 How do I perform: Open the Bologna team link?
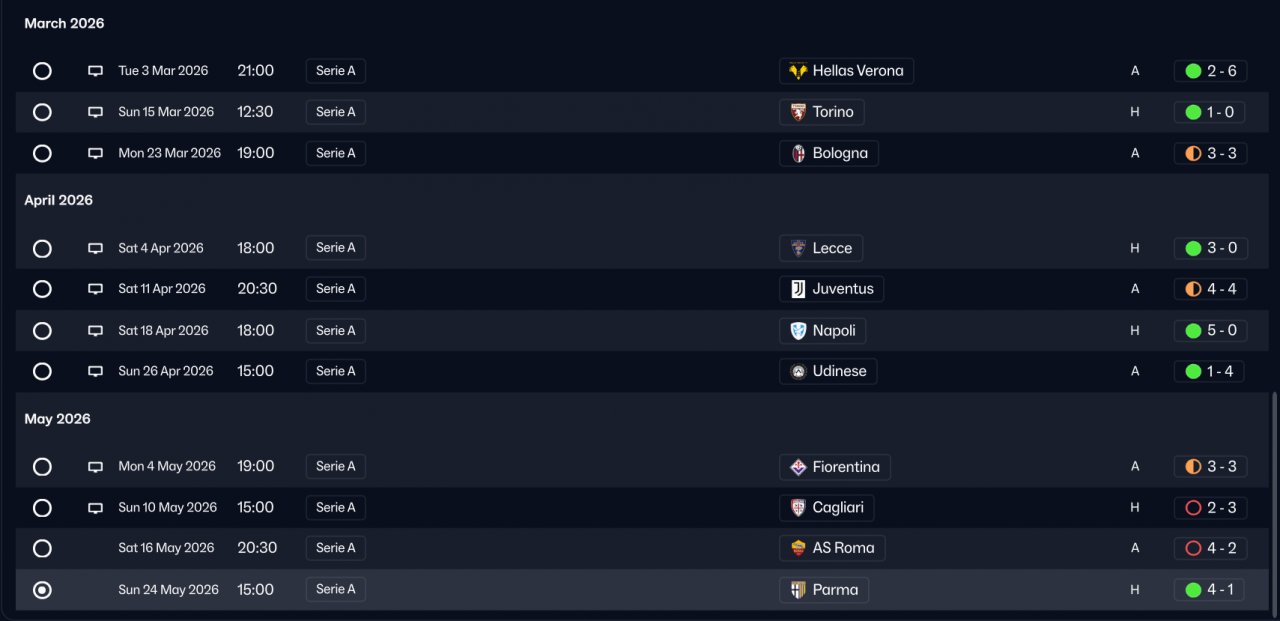pyautogui.click(x=839, y=154)
